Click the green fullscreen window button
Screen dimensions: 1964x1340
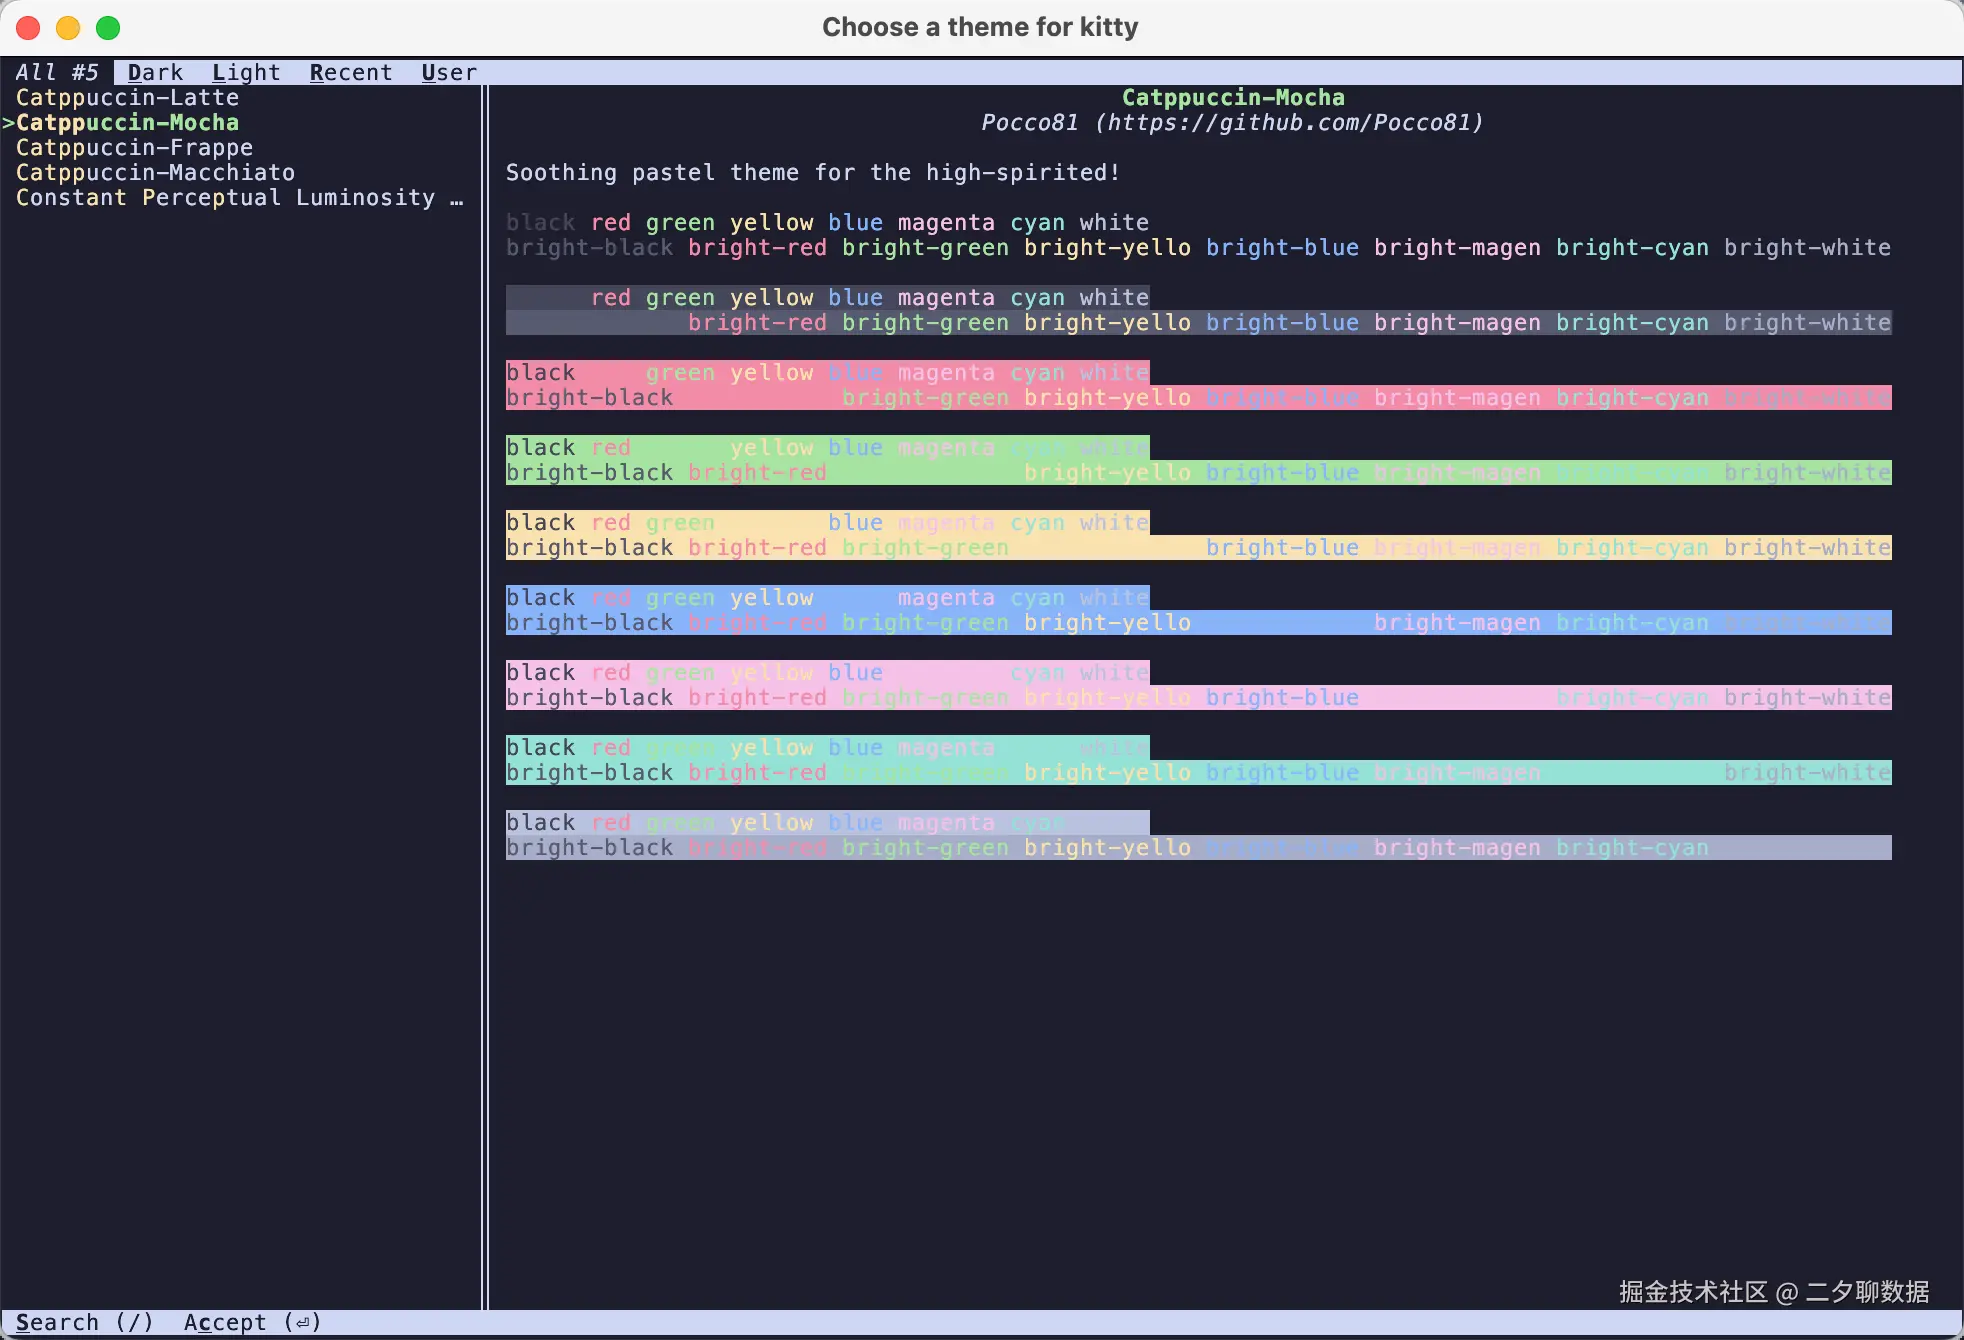point(108,28)
